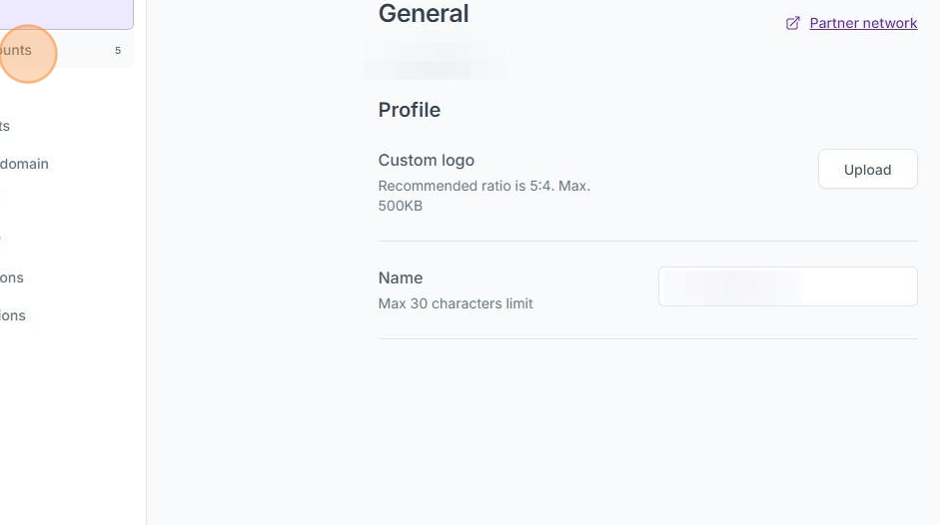Click the Custom logo label
This screenshot has height=525, width=940.
[426, 160]
